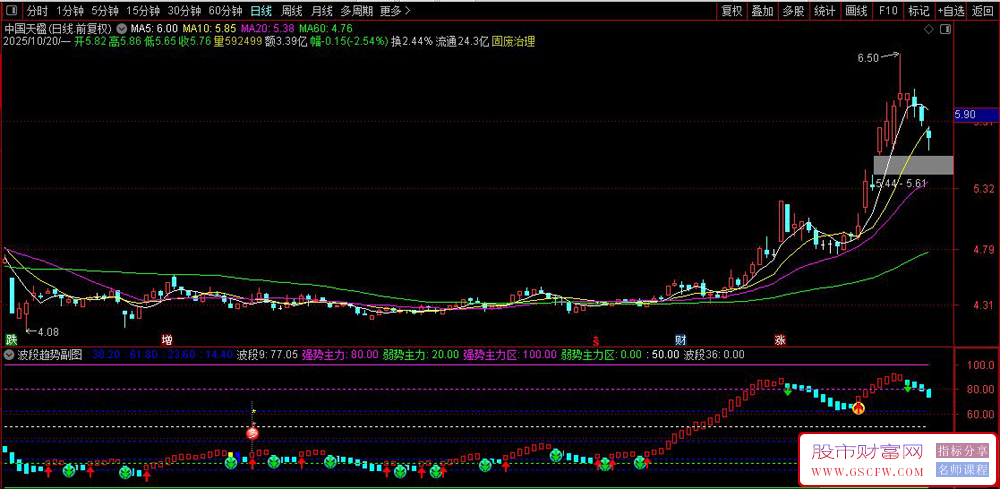The height and width of the screenshot is (489, 1000).
Task: Activate the 画线 drawing tool
Action: point(856,11)
